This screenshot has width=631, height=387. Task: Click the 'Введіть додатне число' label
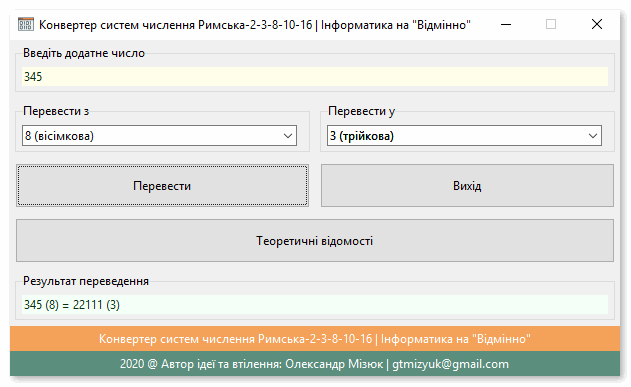[x=84, y=53]
